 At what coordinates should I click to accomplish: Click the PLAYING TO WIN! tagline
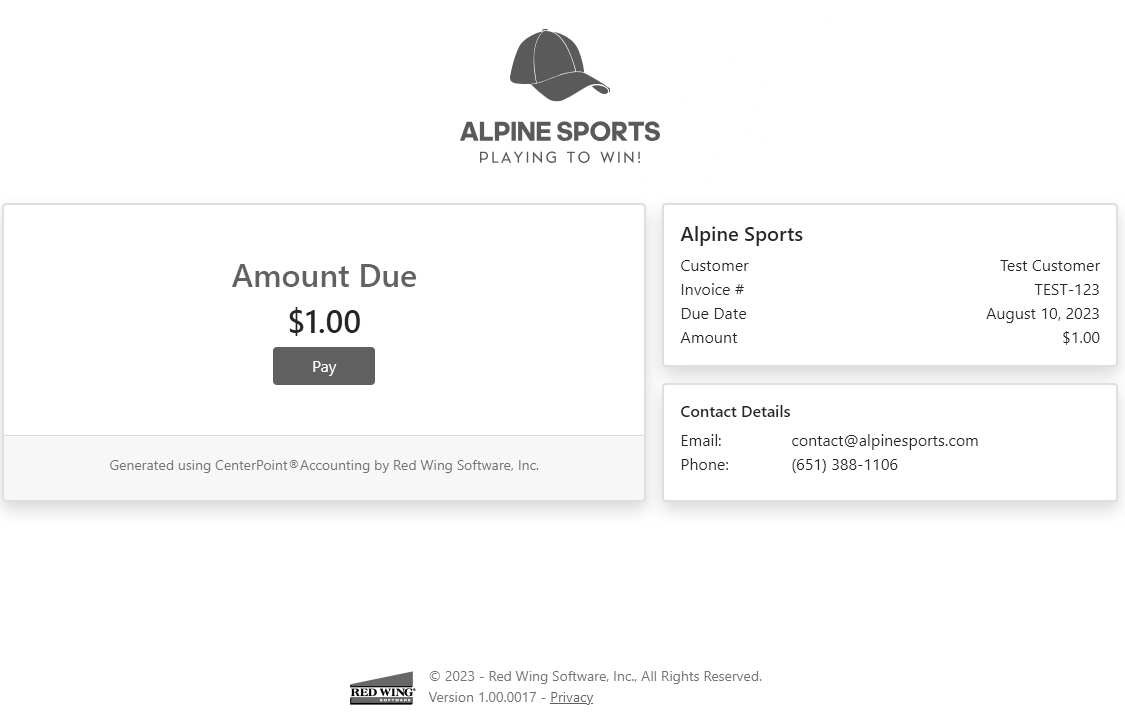(560, 158)
